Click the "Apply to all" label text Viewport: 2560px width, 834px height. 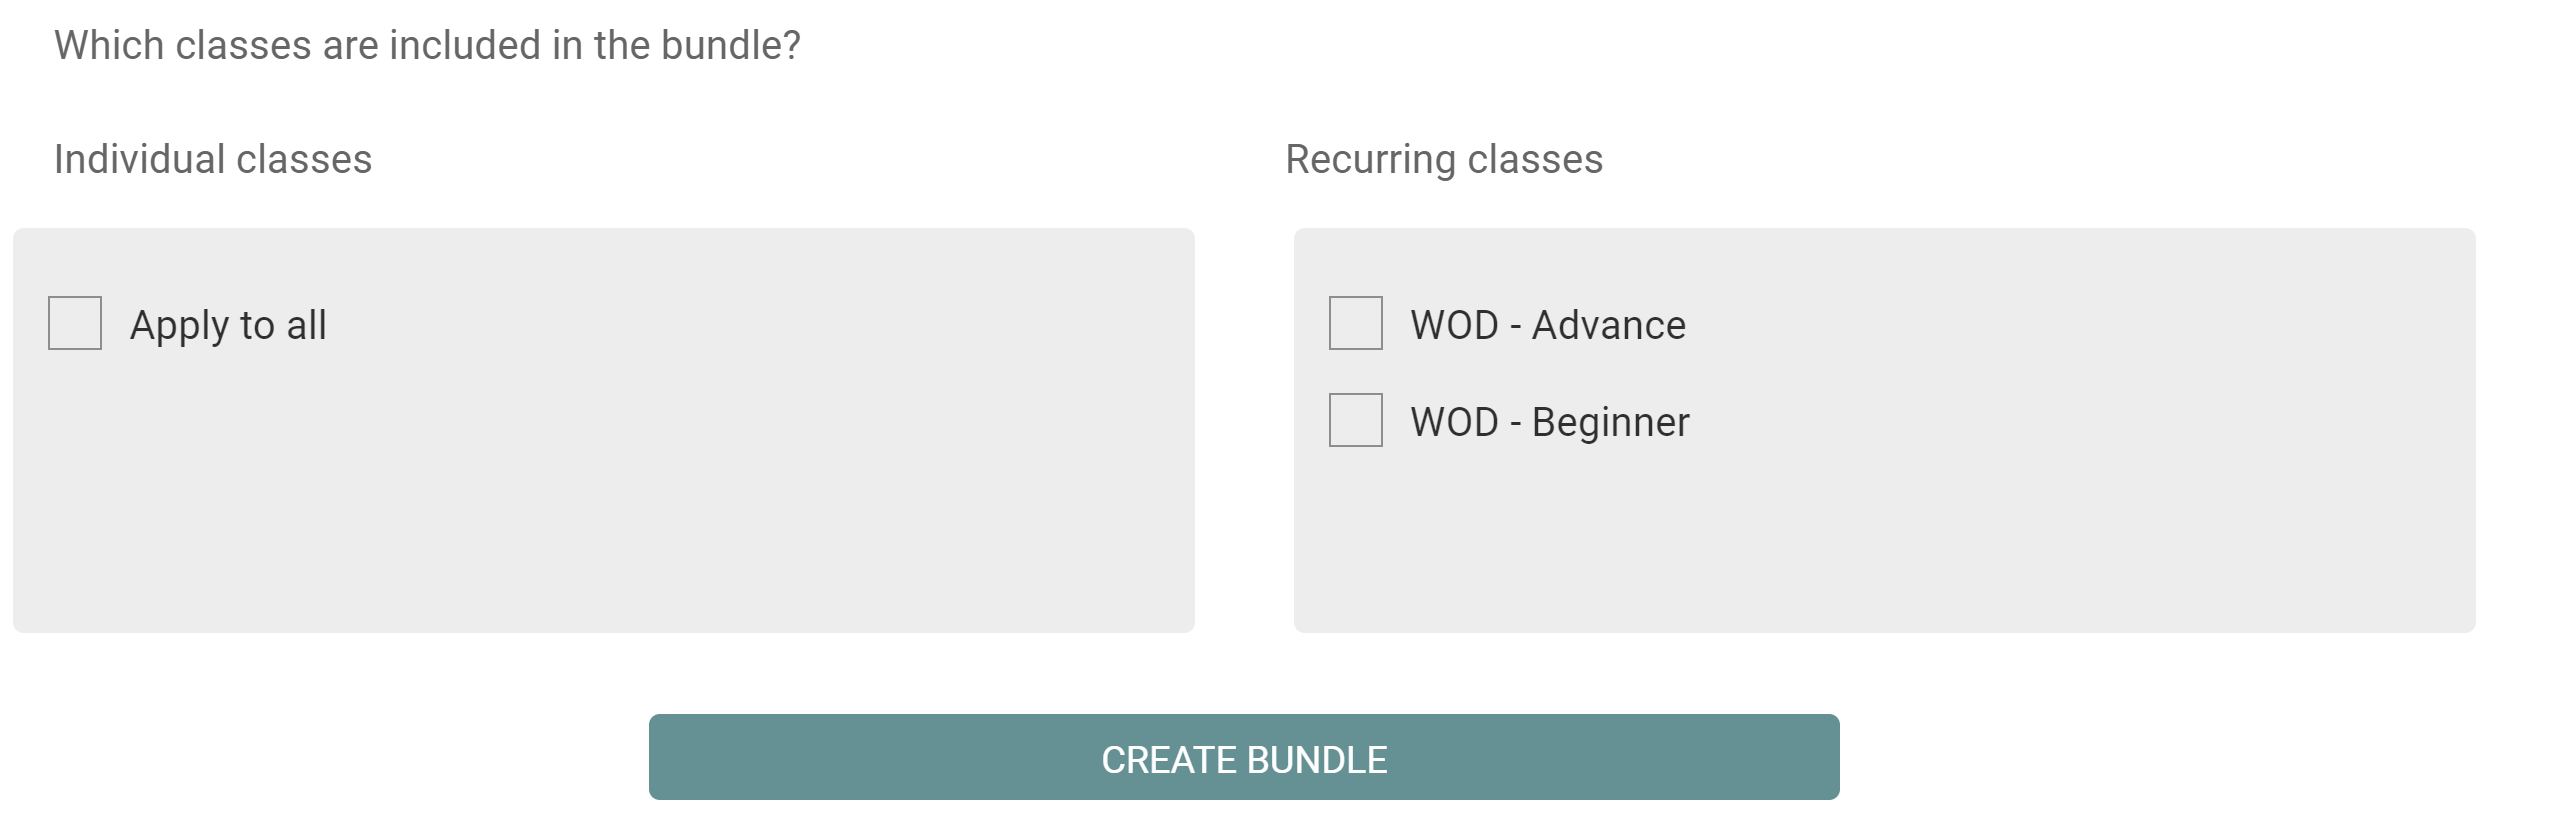pyautogui.click(x=228, y=326)
